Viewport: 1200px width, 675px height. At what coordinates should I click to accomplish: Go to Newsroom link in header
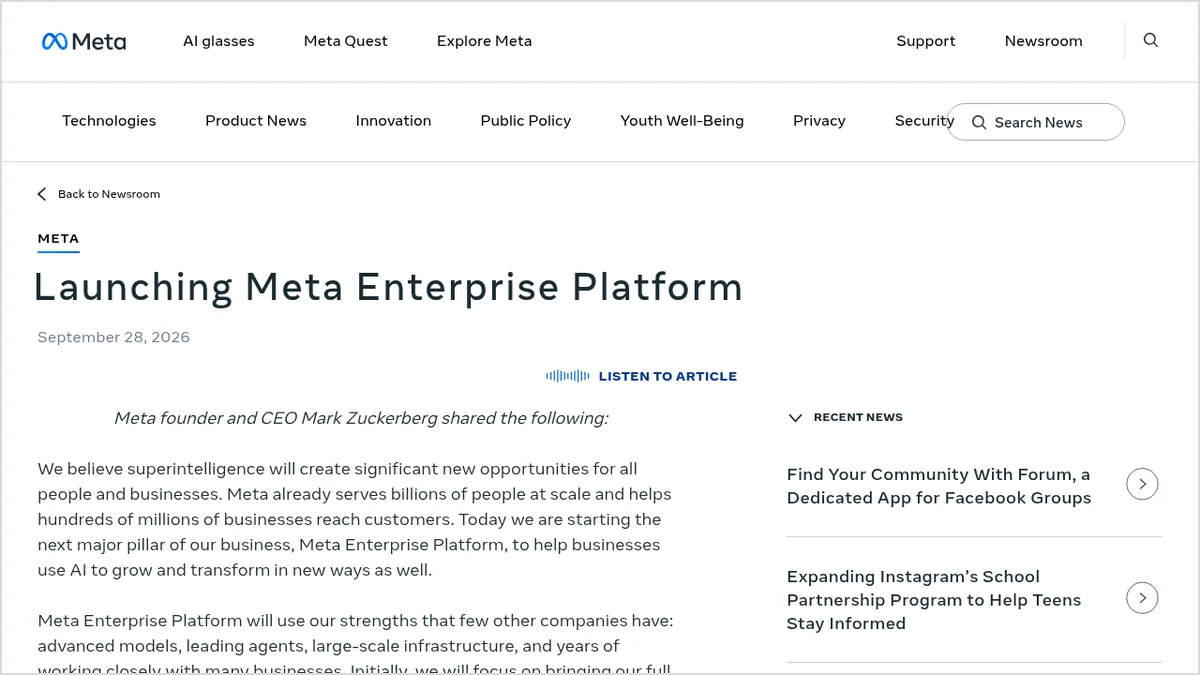(1043, 41)
